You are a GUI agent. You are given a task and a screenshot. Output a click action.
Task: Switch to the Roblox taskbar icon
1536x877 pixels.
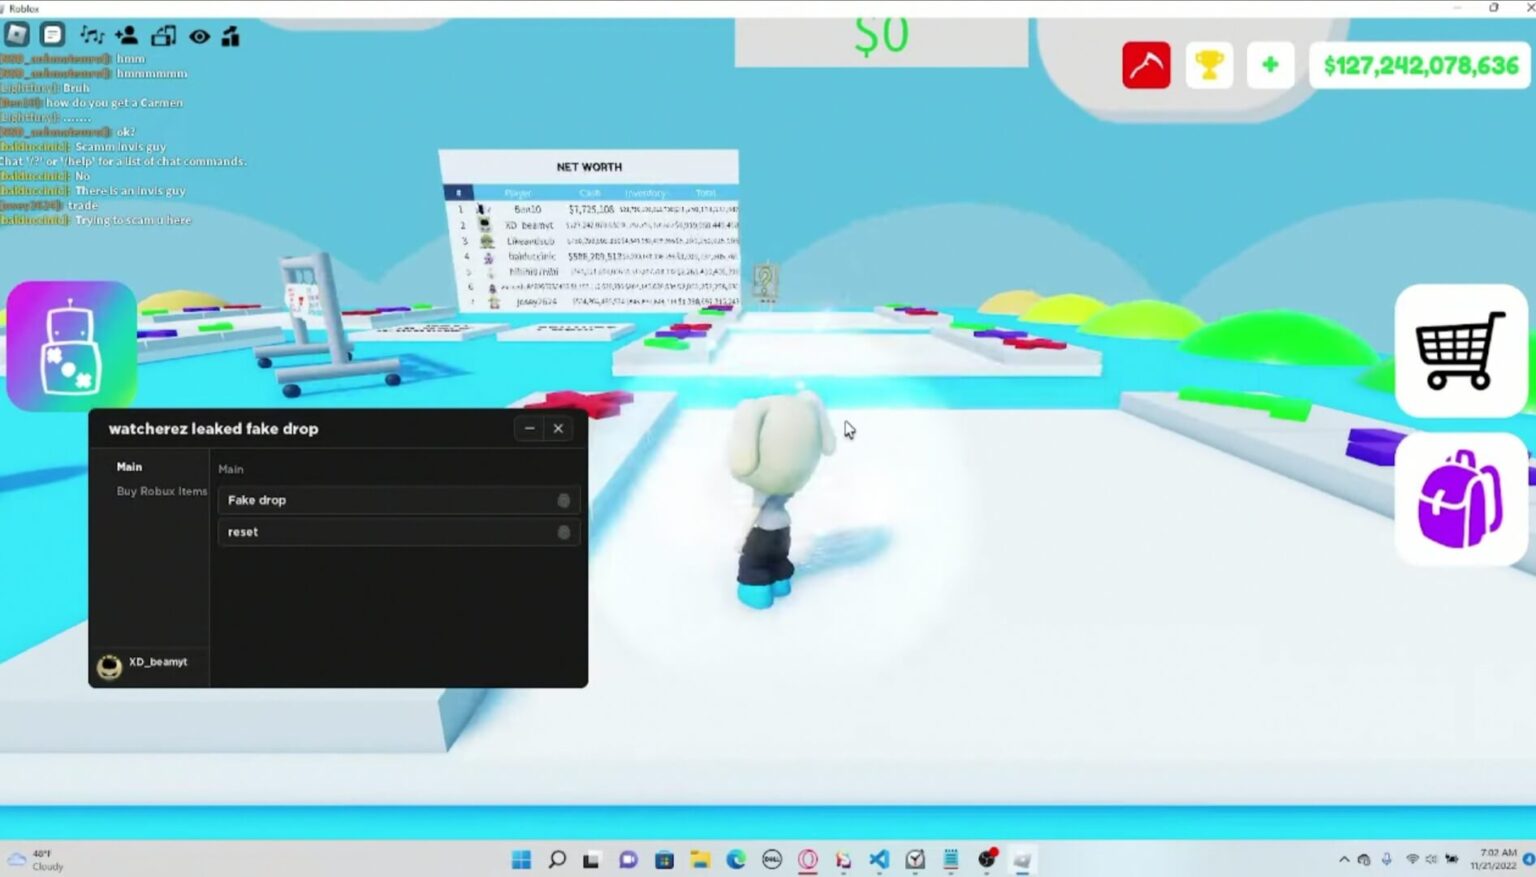1022,859
